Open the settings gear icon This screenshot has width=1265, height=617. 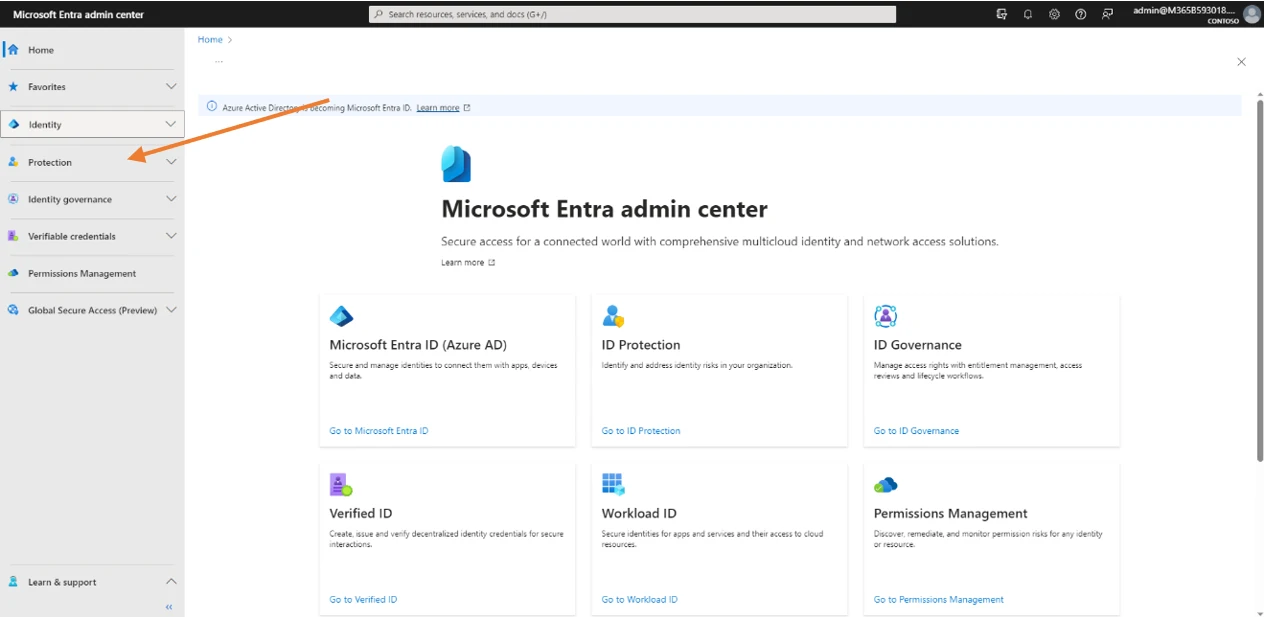[1054, 14]
